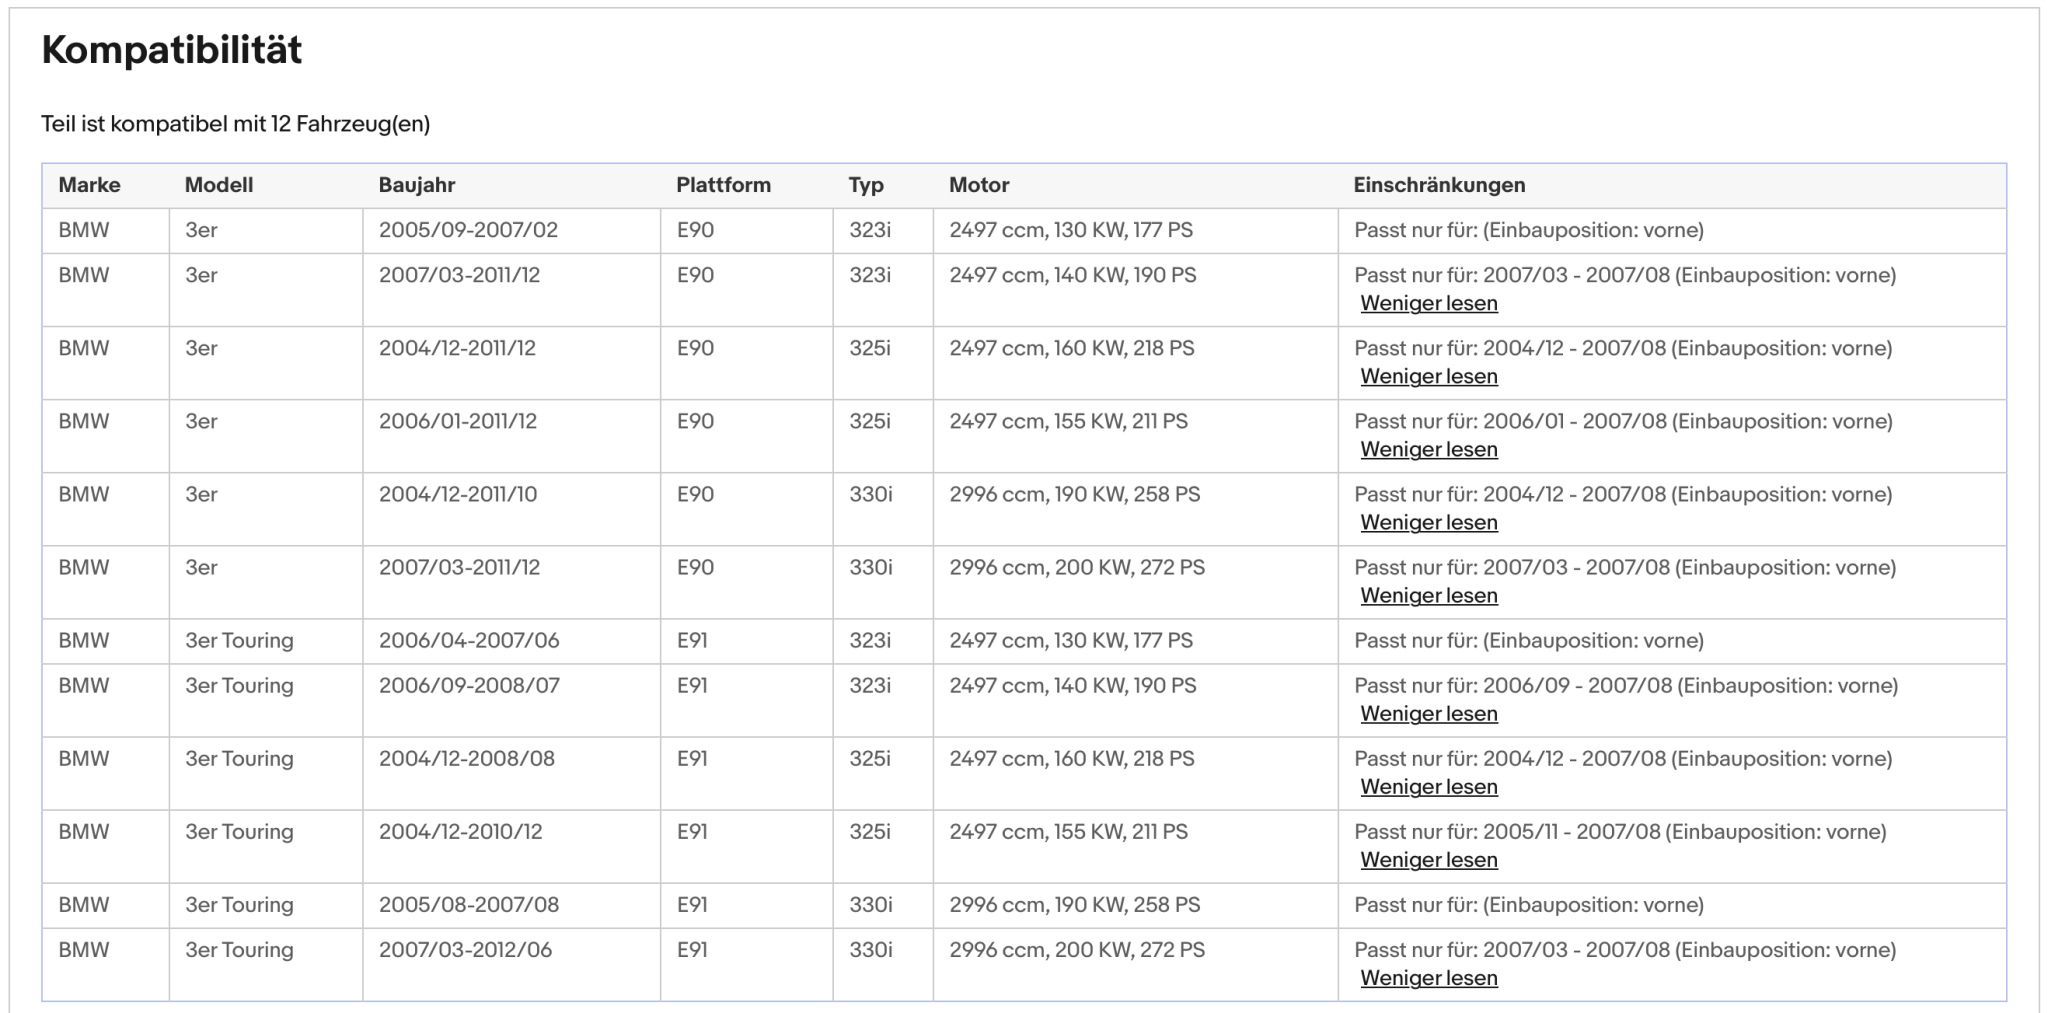Collapse restriction text for E91 330i 200 KW
Screen dimensions: 2048x1013
(1429, 977)
